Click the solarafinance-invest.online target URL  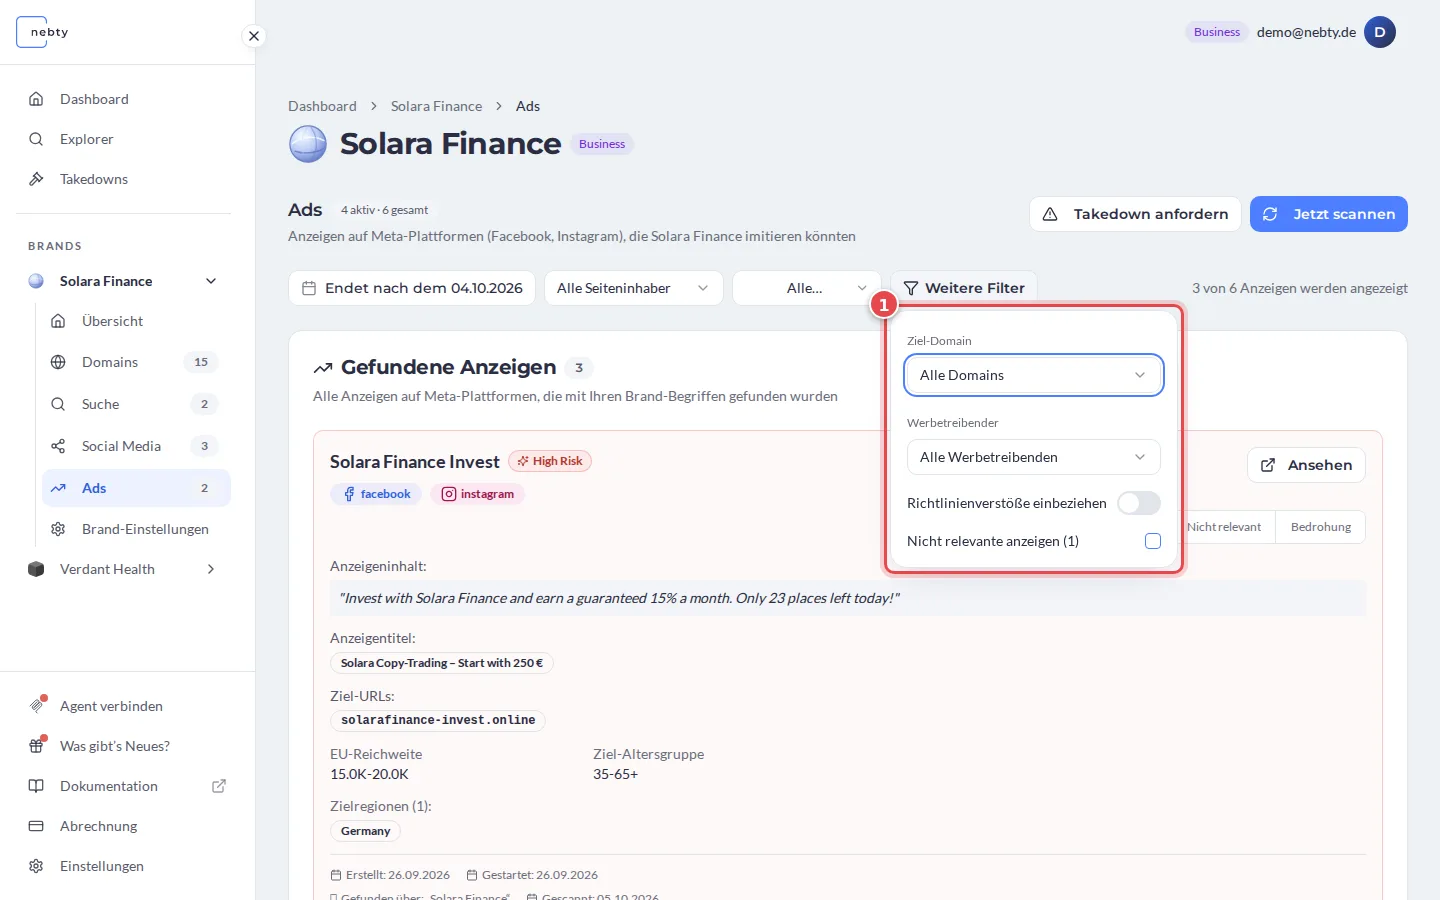[x=438, y=720]
